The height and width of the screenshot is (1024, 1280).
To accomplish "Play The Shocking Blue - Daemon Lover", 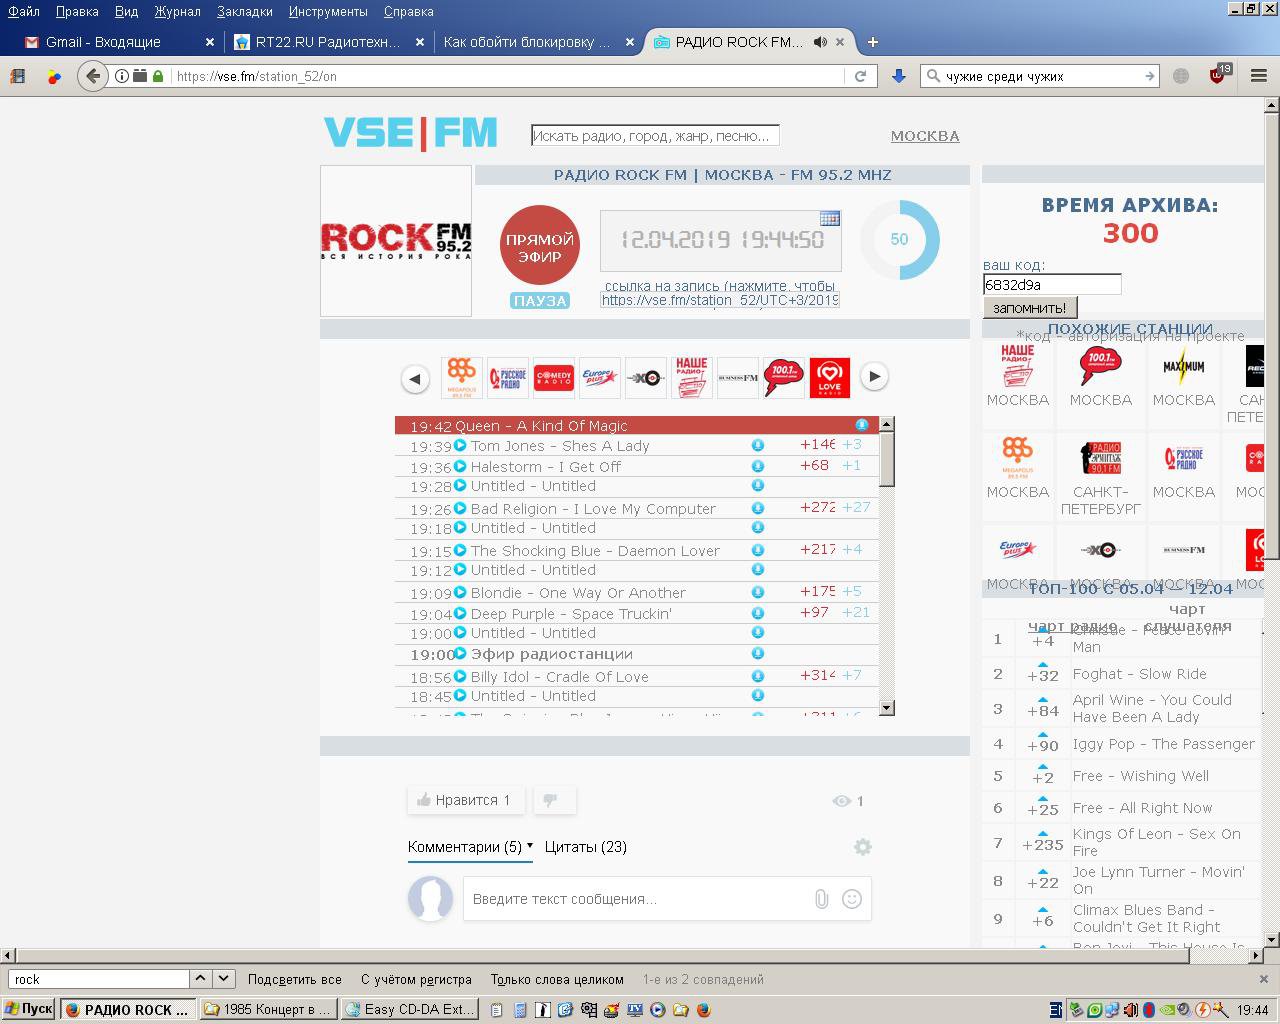I will click(460, 551).
